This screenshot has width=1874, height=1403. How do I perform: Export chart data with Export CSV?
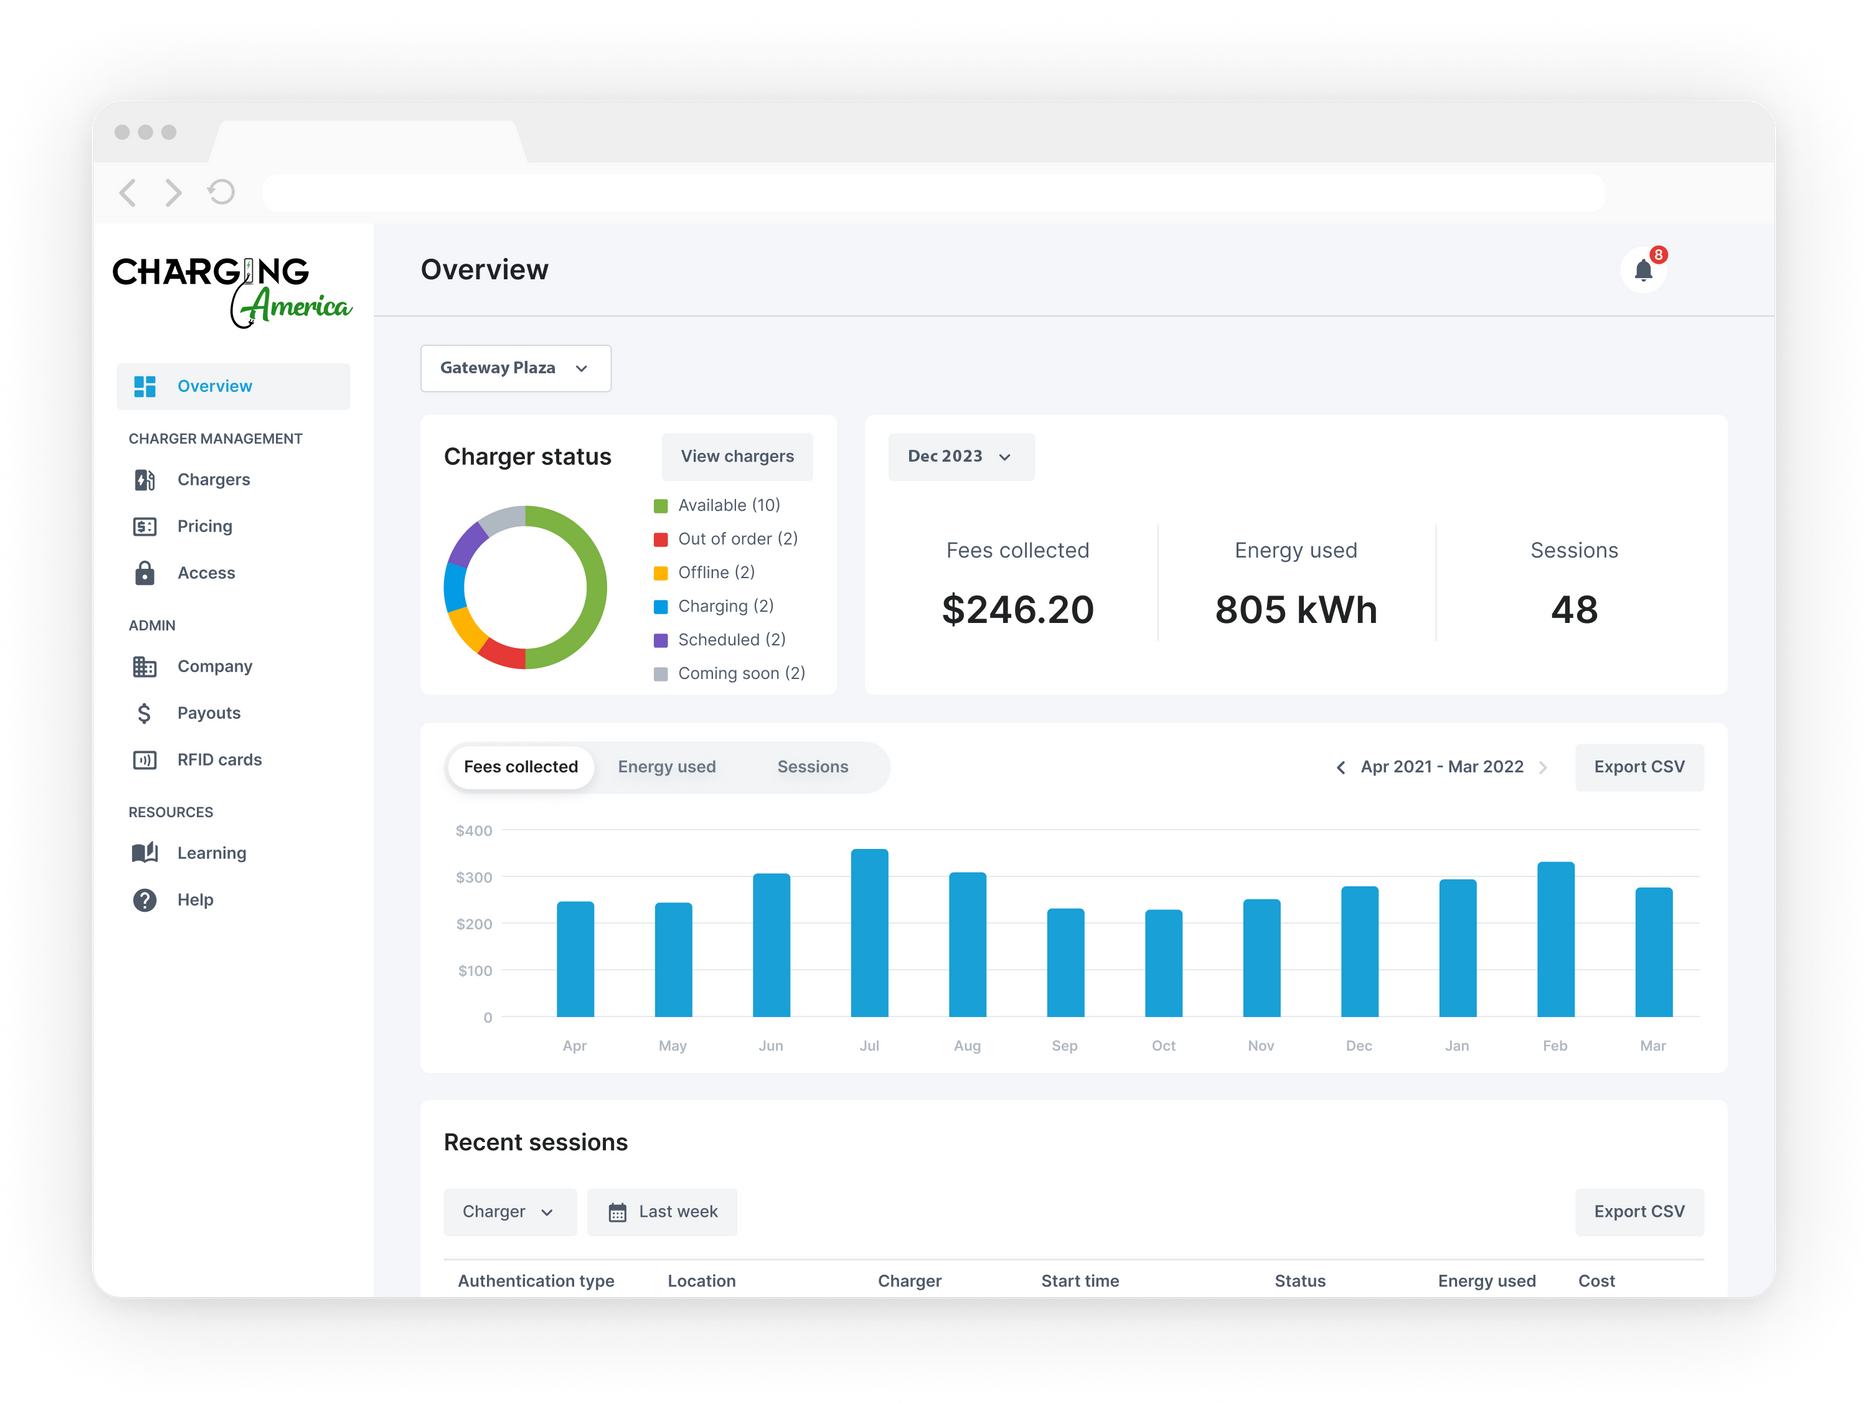(x=1639, y=767)
